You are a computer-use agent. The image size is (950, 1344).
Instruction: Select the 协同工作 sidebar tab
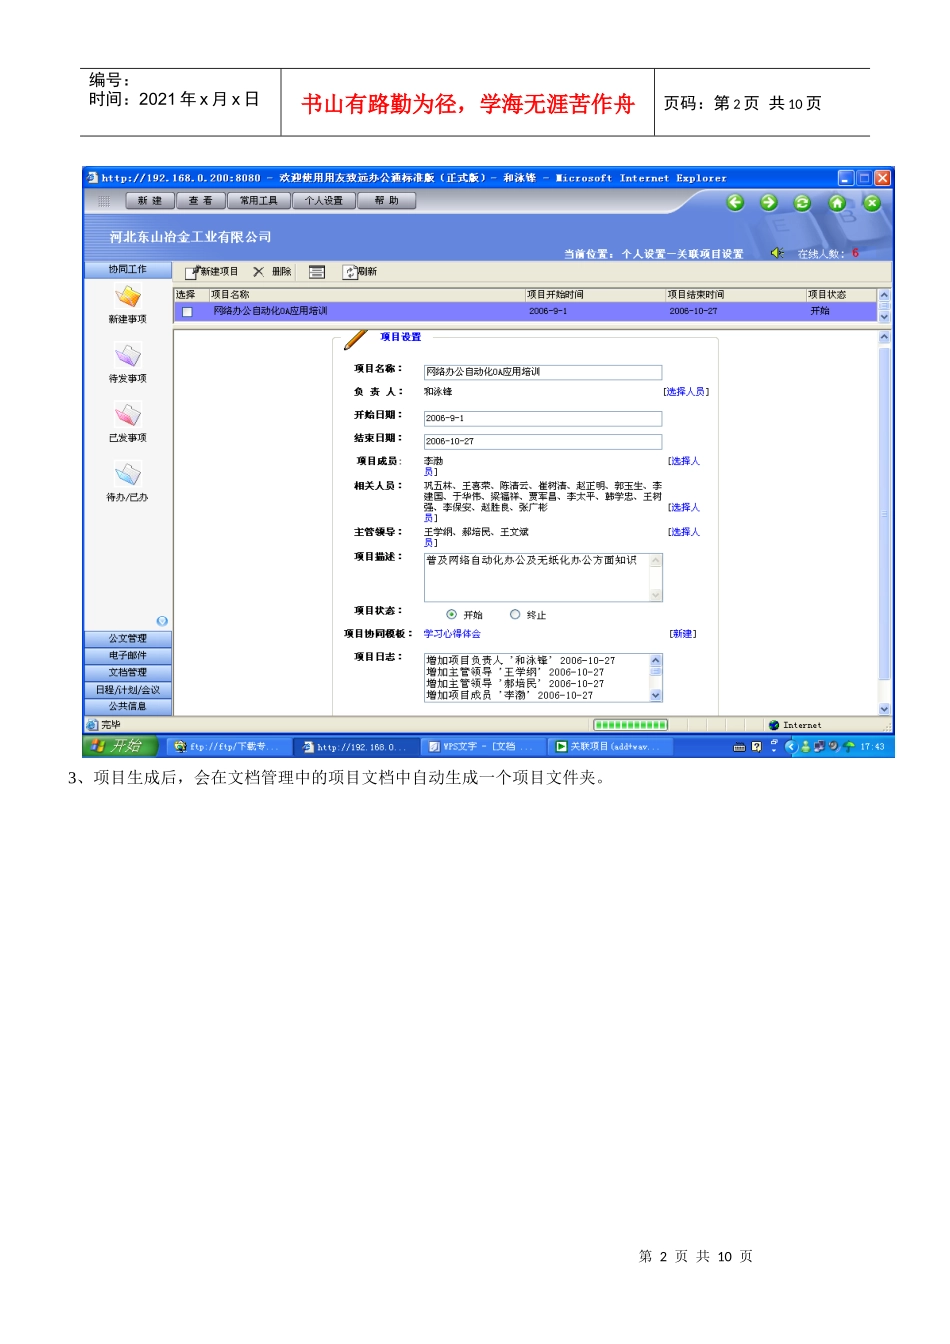tap(128, 270)
